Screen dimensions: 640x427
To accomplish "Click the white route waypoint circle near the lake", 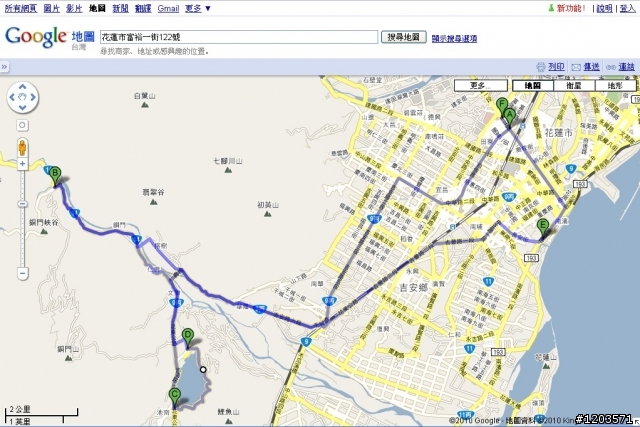I will tap(203, 369).
